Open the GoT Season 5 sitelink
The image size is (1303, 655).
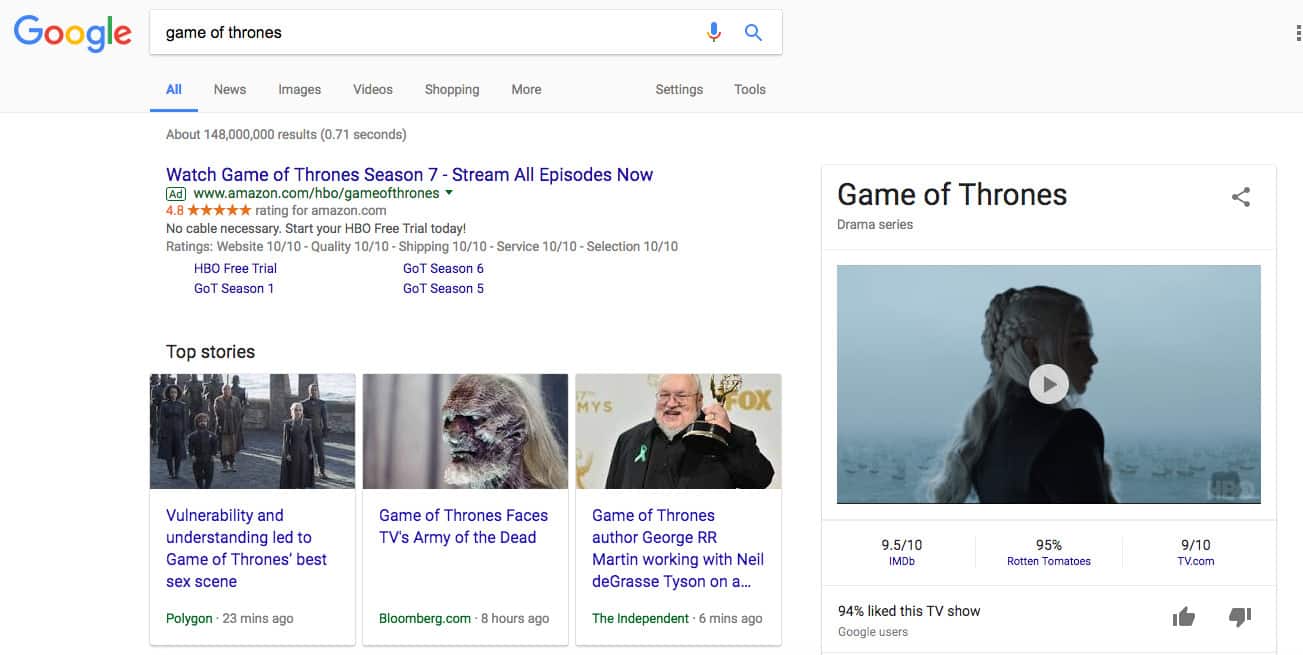pos(443,288)
